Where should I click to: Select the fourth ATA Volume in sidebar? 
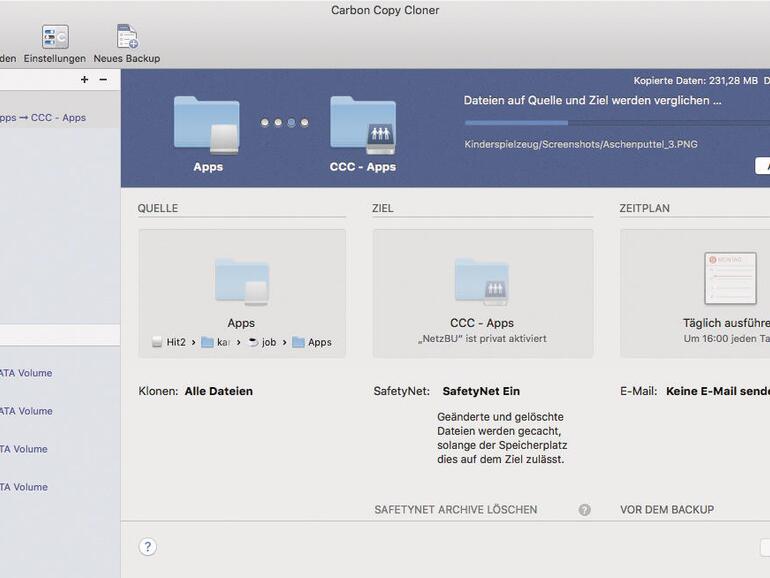point(24,487)
